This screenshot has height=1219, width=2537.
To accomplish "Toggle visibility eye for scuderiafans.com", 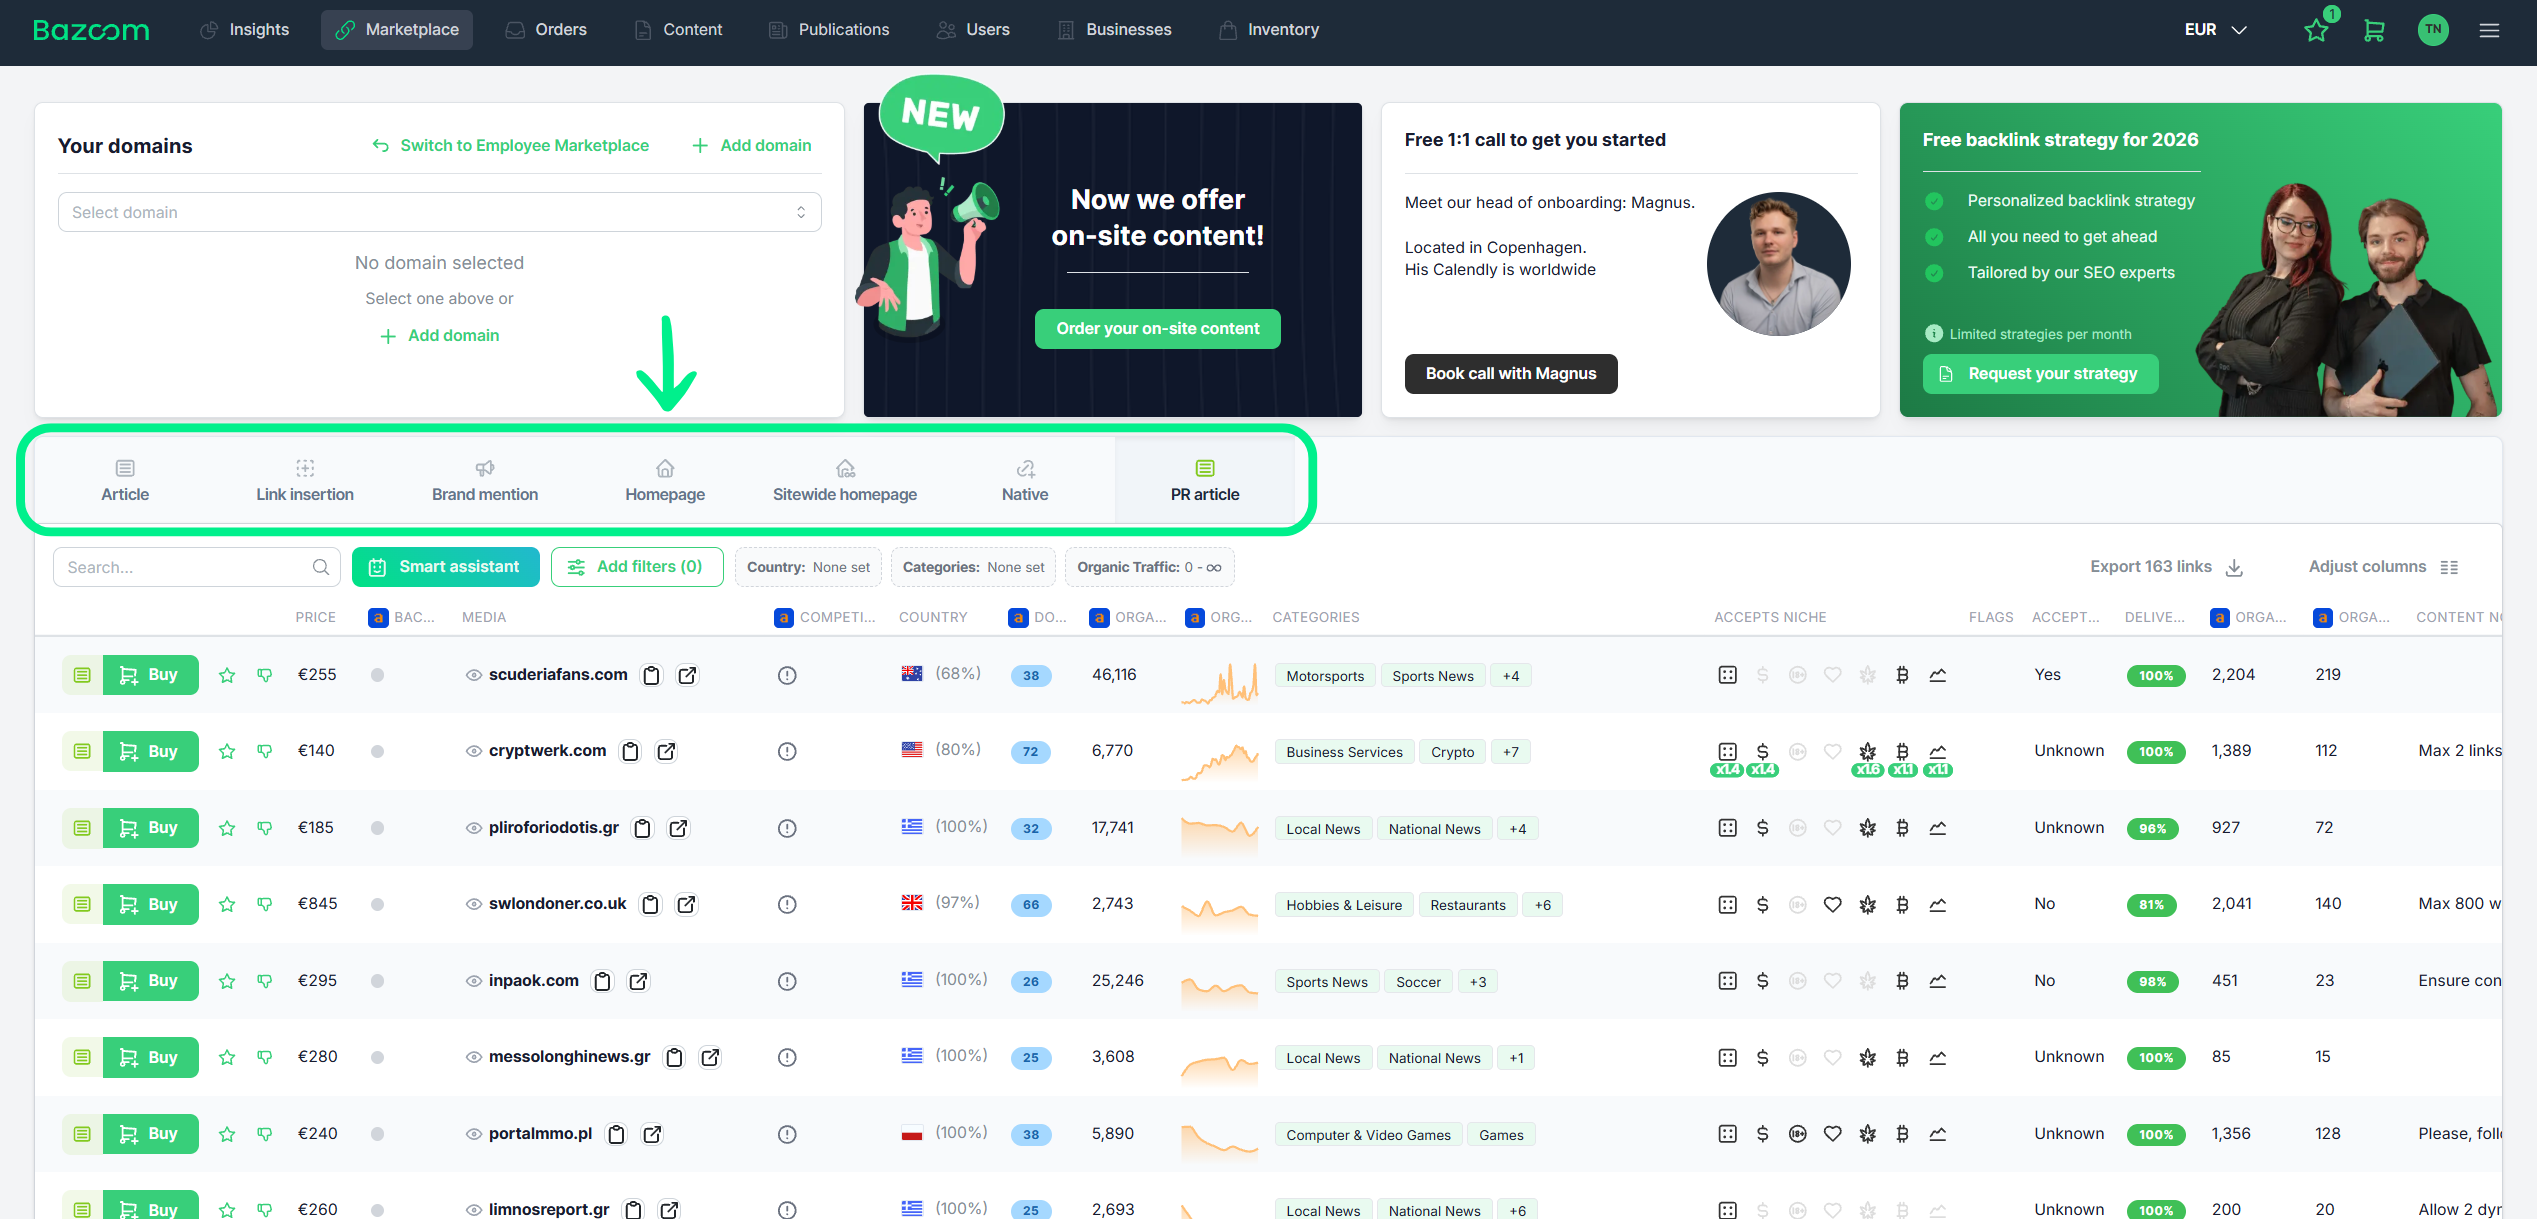I will click(x=474, y=675).
